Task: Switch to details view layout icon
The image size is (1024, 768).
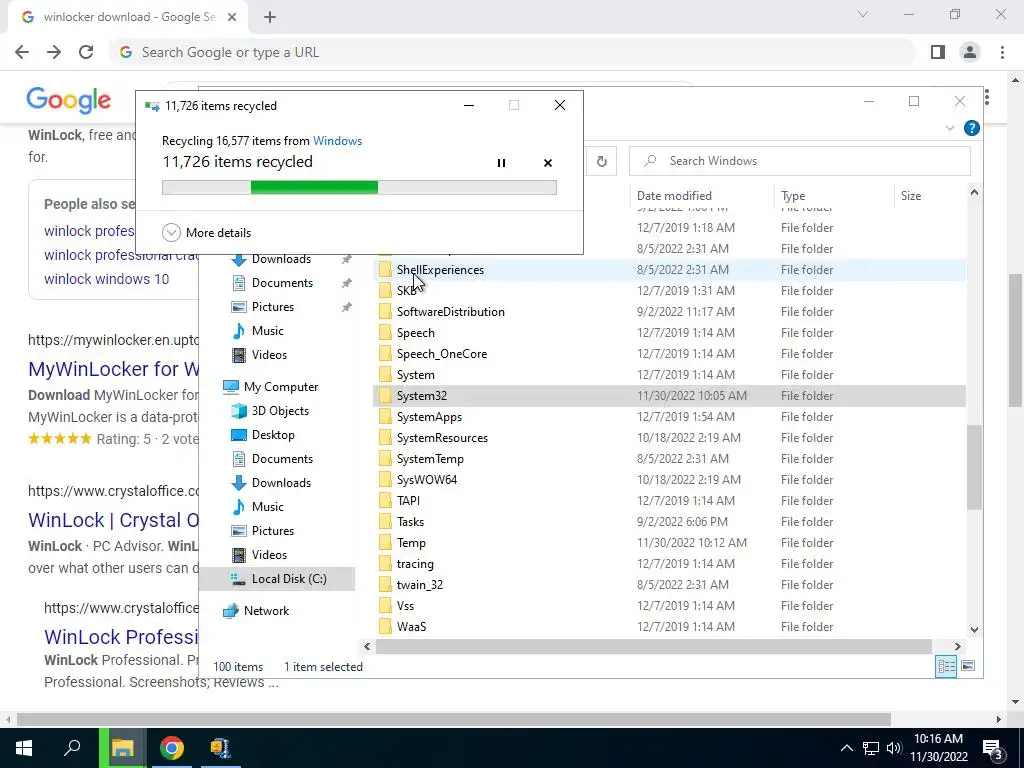Action: pyautogui.click(x=946, y=666)
